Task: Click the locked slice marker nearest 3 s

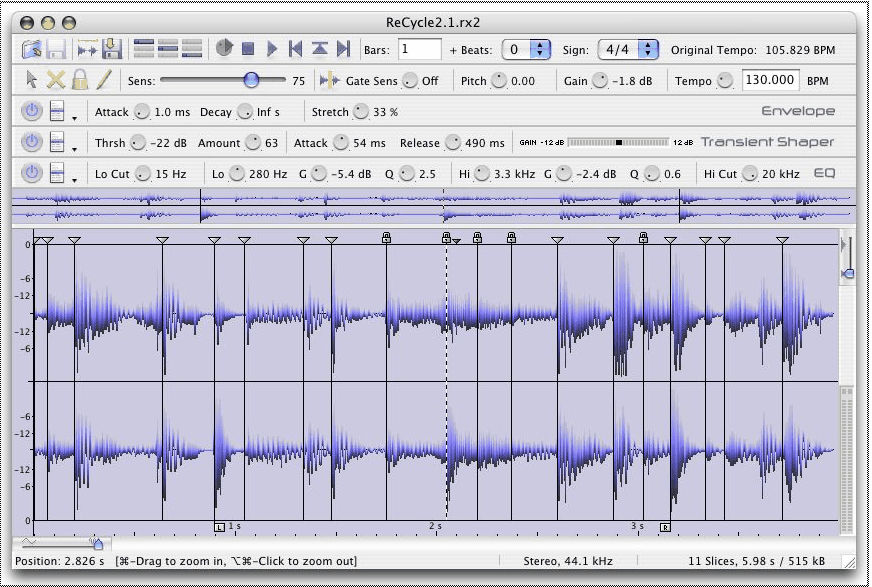Action: click(x=643, y=238)
